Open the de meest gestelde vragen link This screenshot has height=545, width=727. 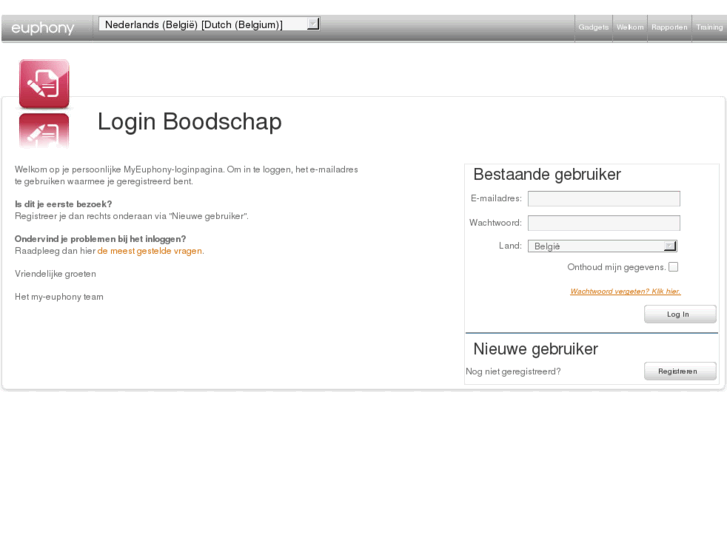coord(150,251)
